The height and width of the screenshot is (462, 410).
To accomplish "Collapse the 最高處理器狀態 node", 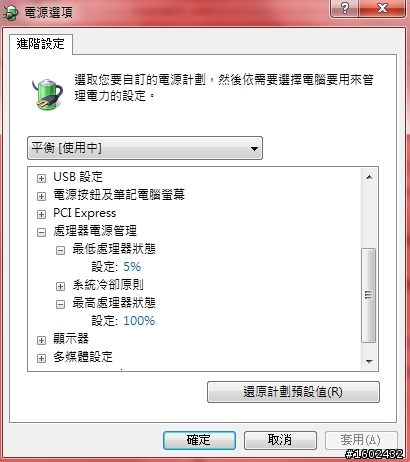I will [x=60, y=304].
